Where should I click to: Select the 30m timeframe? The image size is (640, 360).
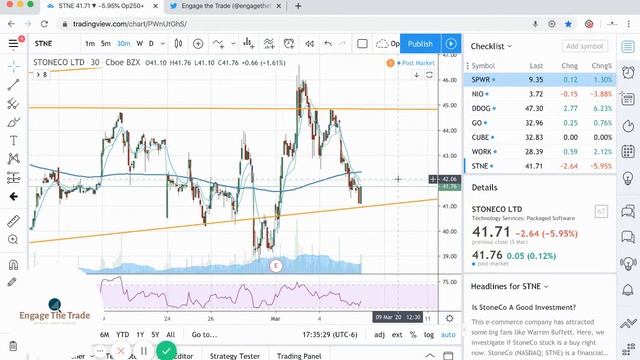[124, 43]
